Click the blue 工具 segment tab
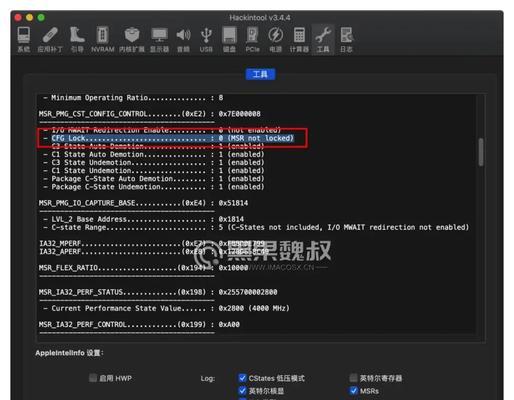 [260, 74]
